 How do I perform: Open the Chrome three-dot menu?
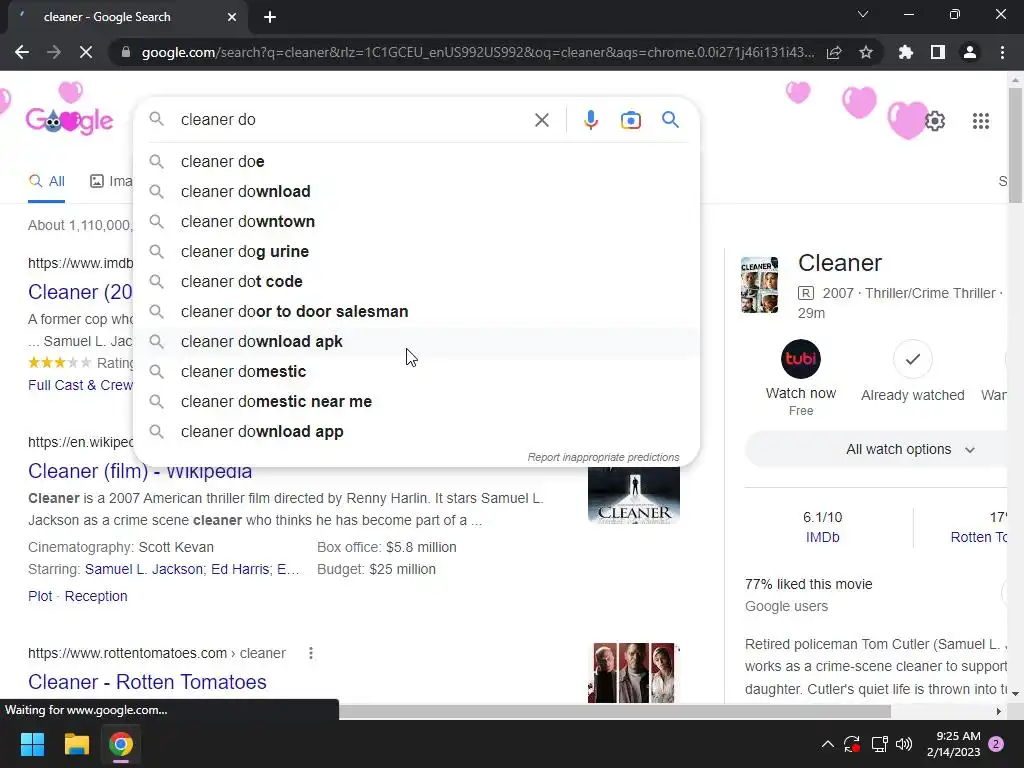pyautogui.click(x=1002, y=52)
